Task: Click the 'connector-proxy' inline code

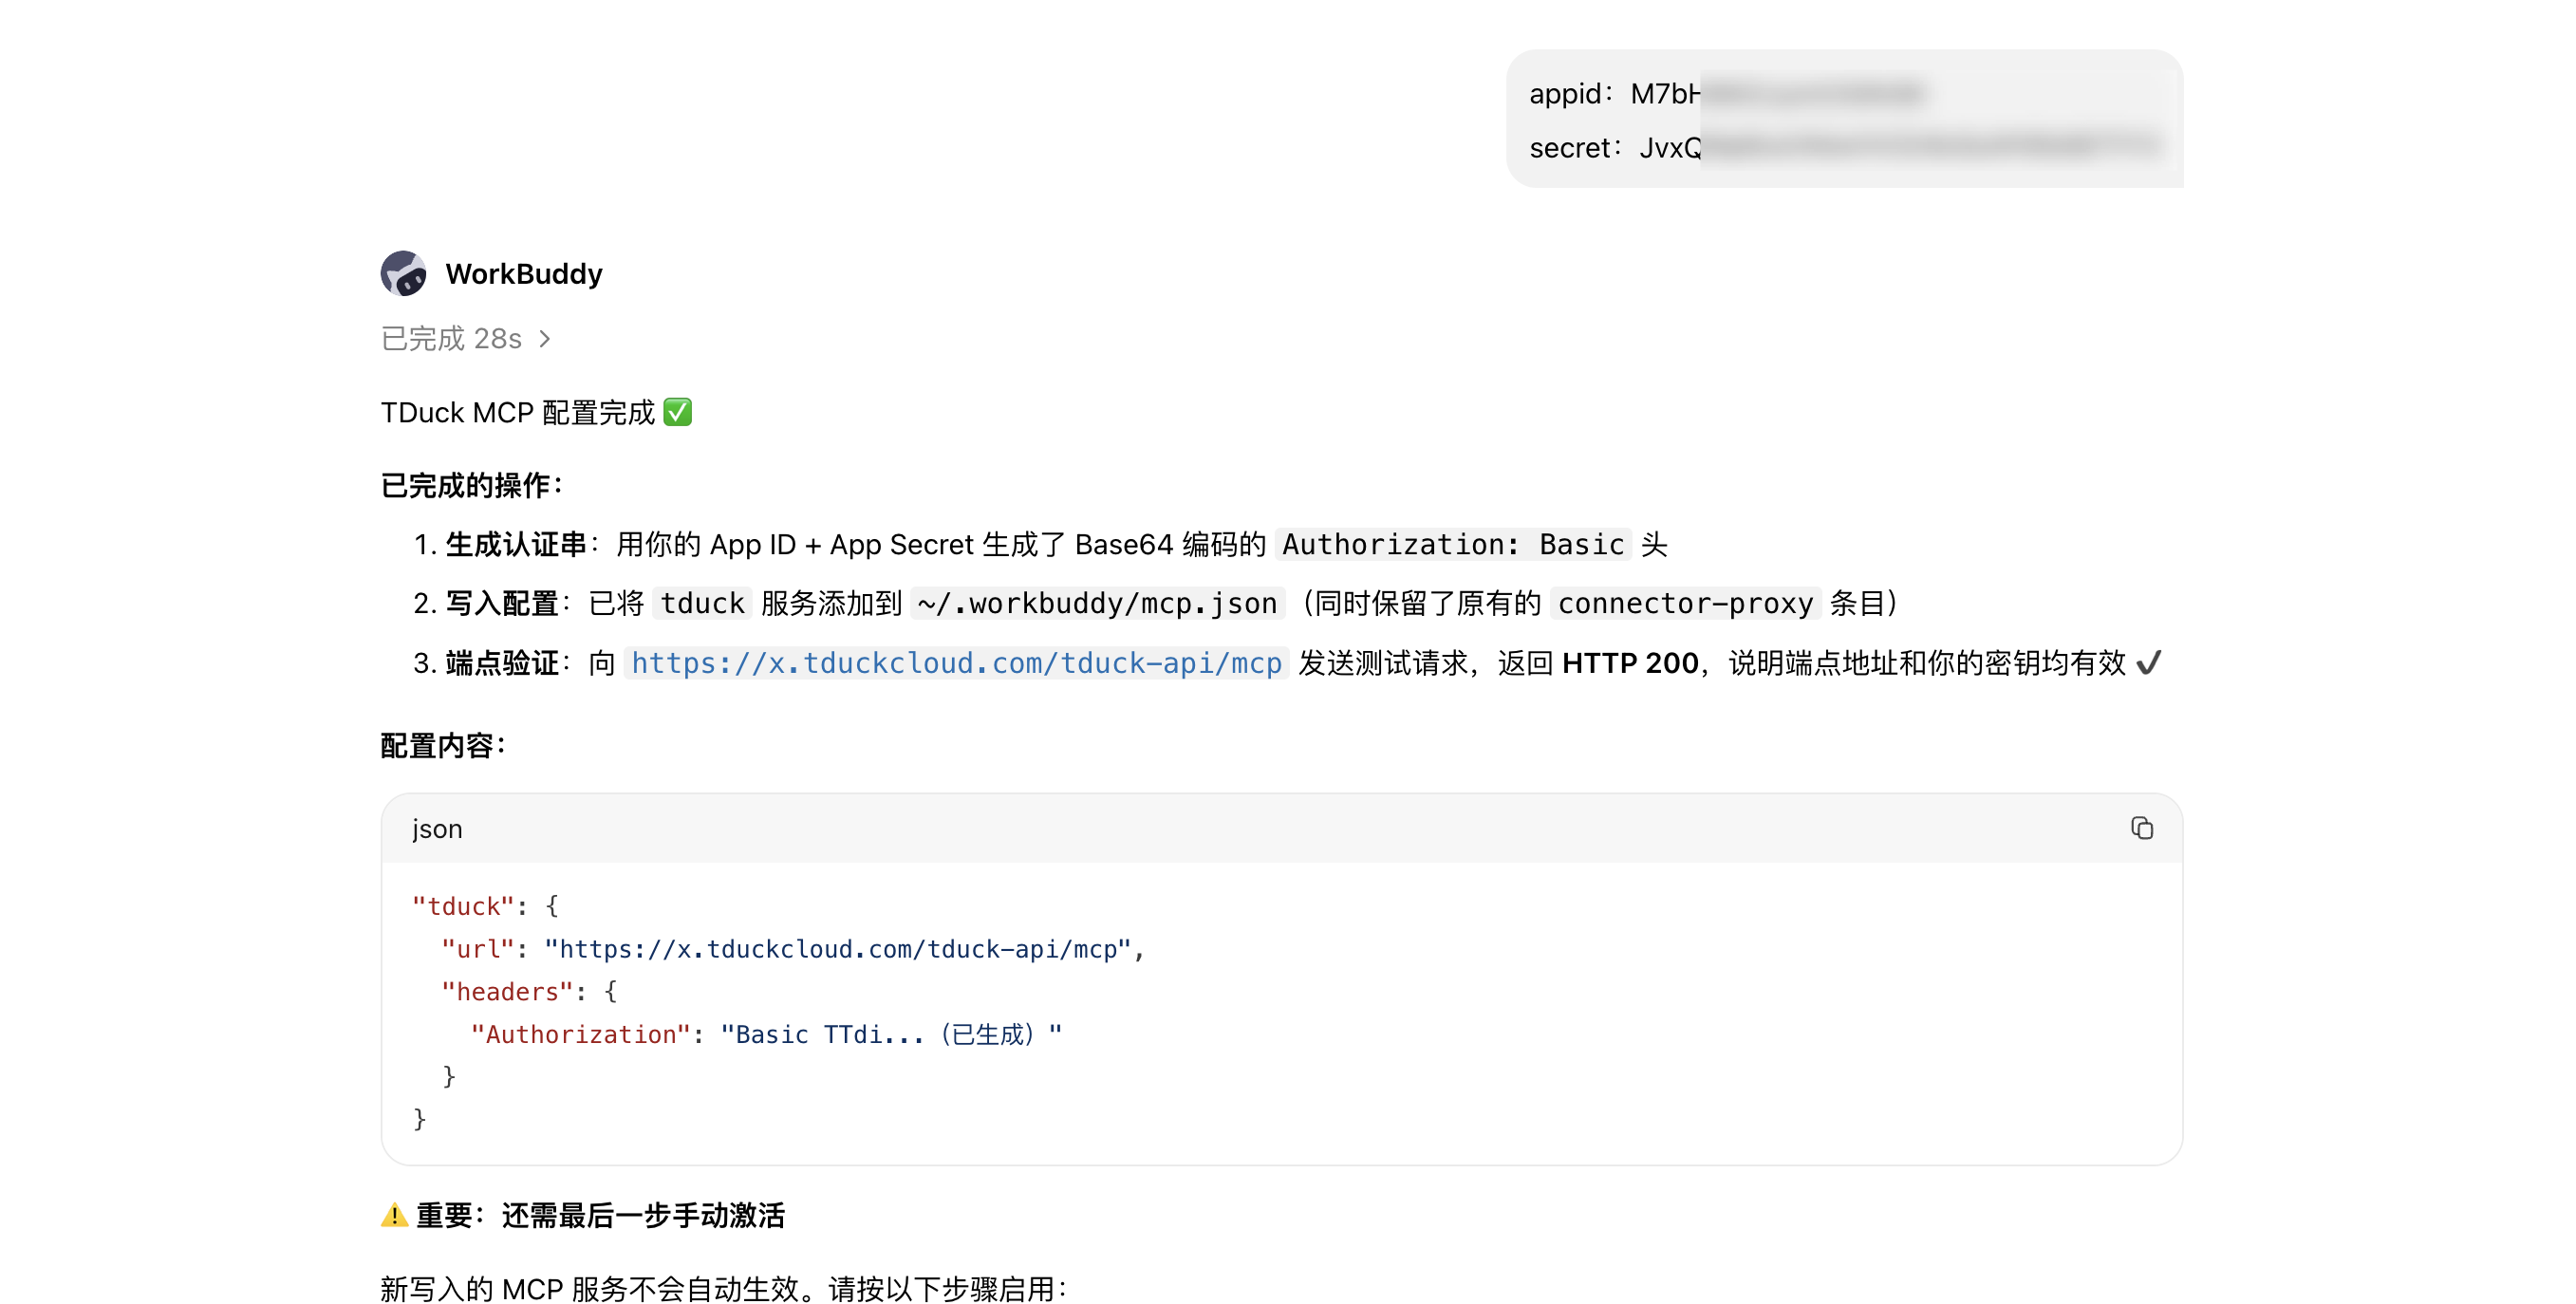Action: pyautogui.click(x=1685, y=603)
